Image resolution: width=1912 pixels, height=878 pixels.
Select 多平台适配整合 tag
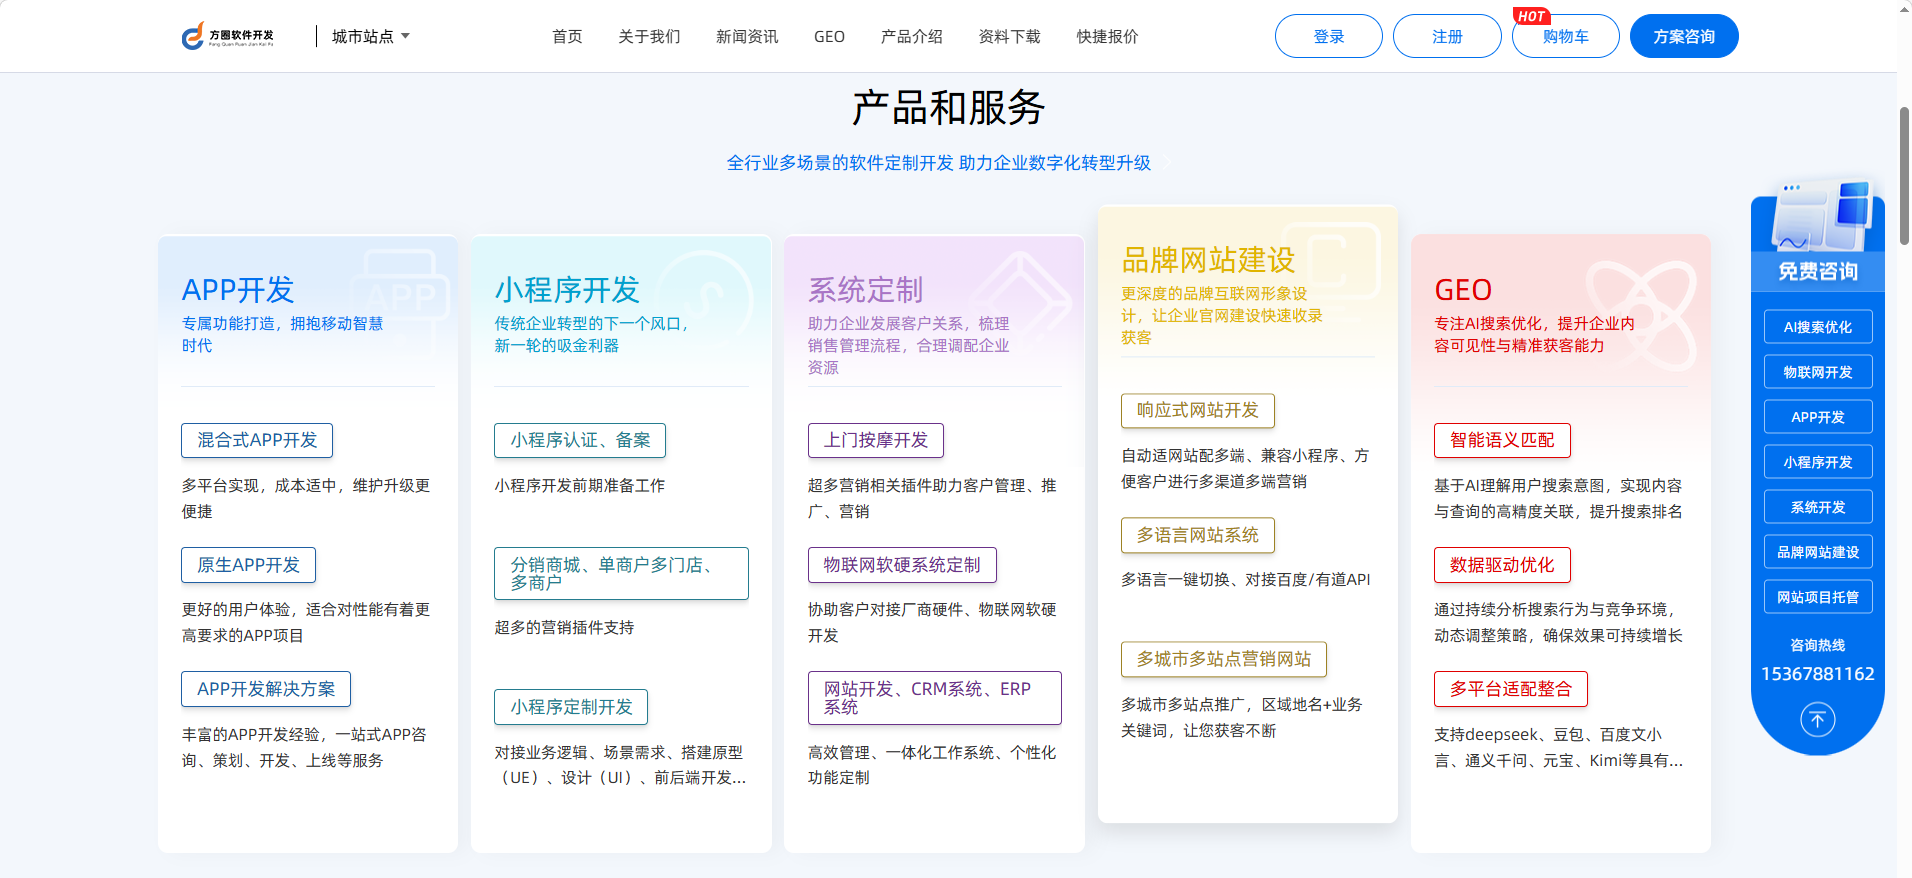coord(1511,689)
